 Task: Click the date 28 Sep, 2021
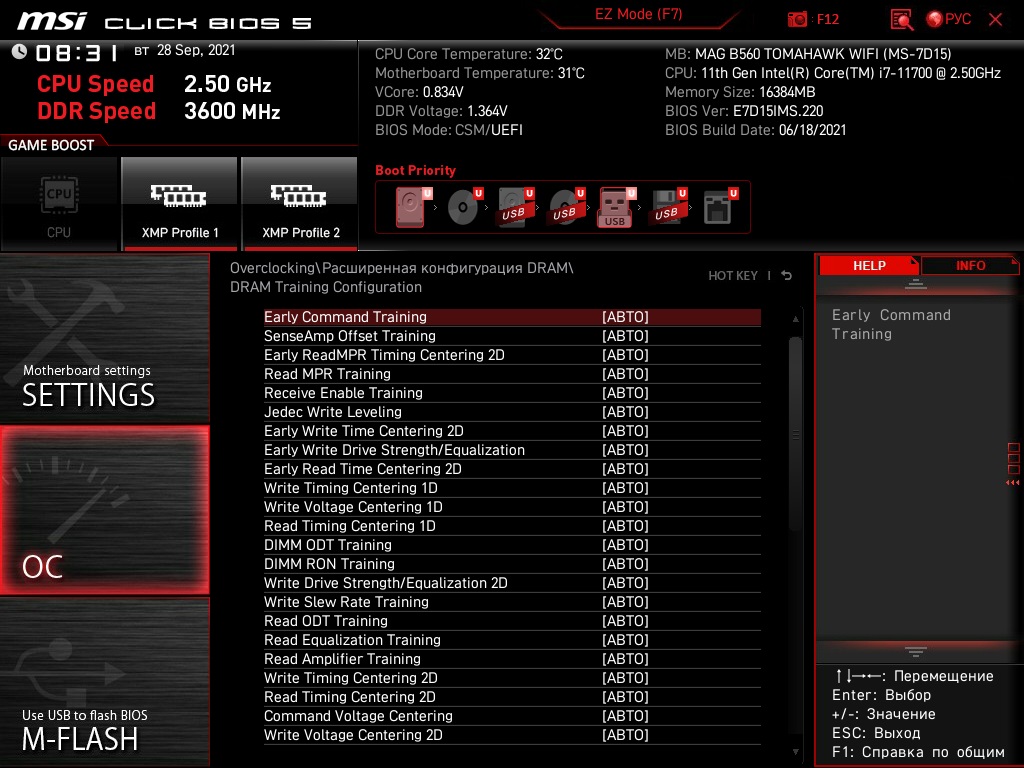click(x=196, y=50)
